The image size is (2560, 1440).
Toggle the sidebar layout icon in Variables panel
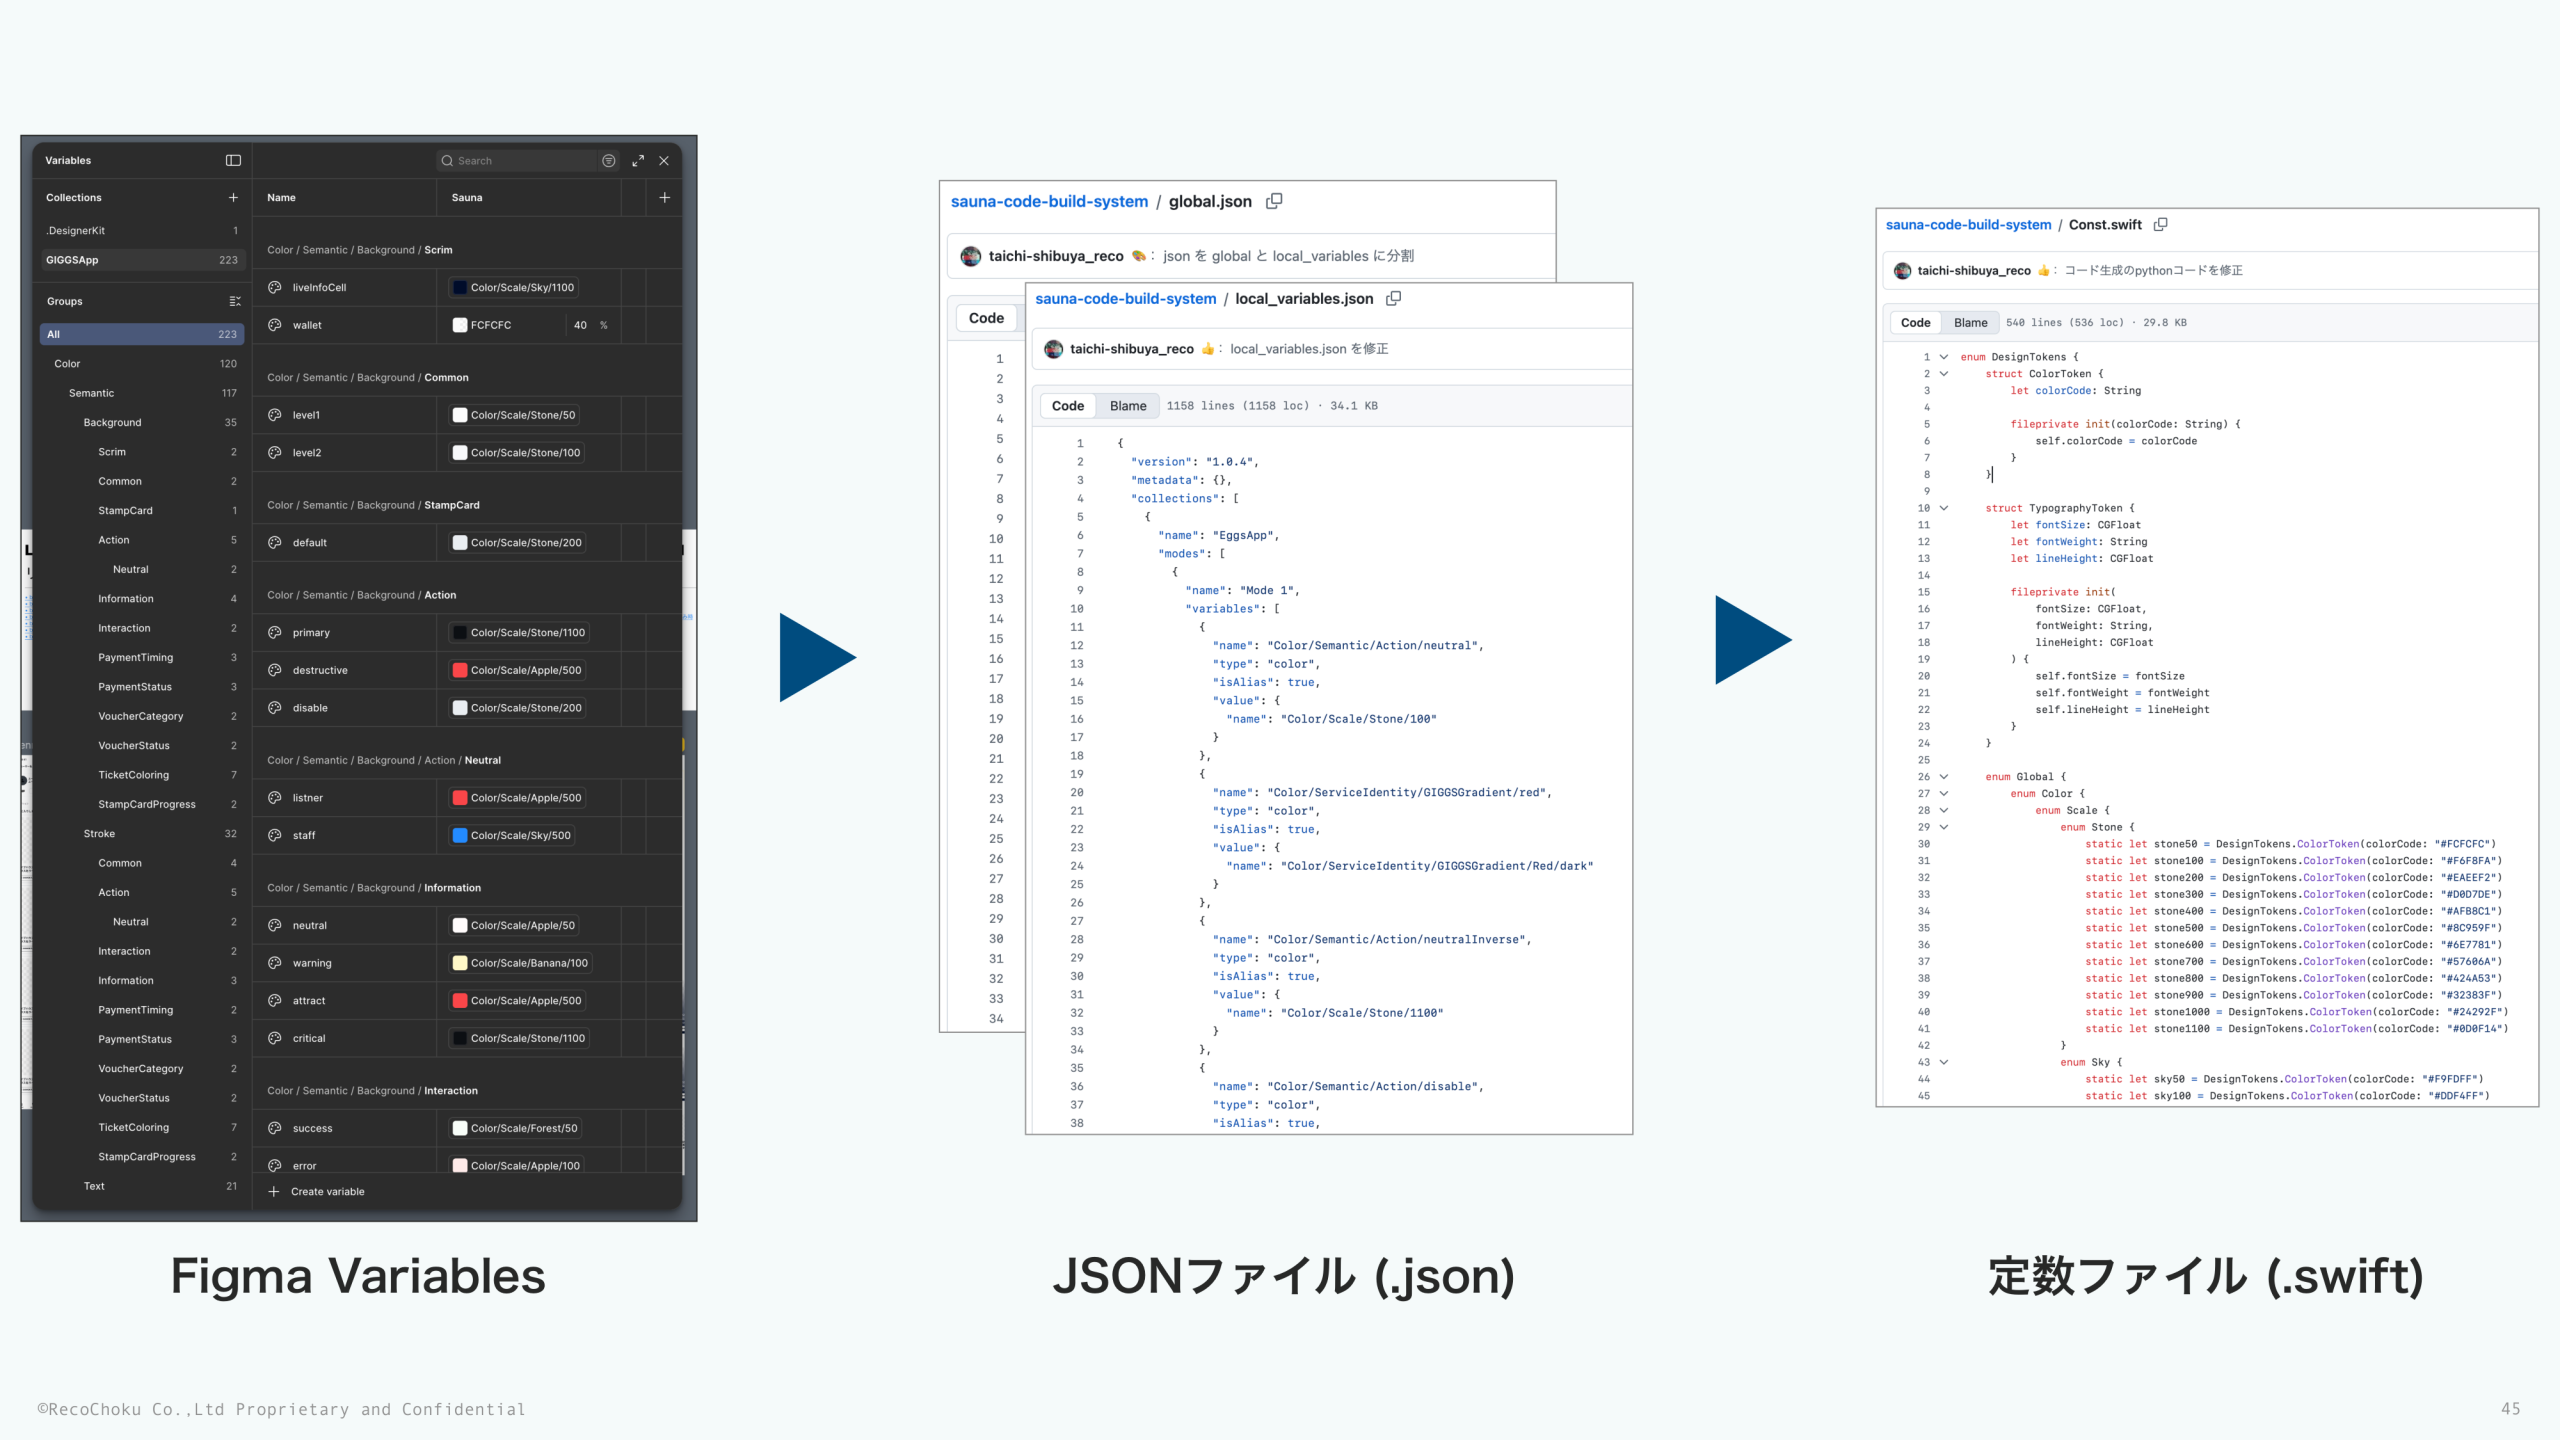click(x=233, y=160)
